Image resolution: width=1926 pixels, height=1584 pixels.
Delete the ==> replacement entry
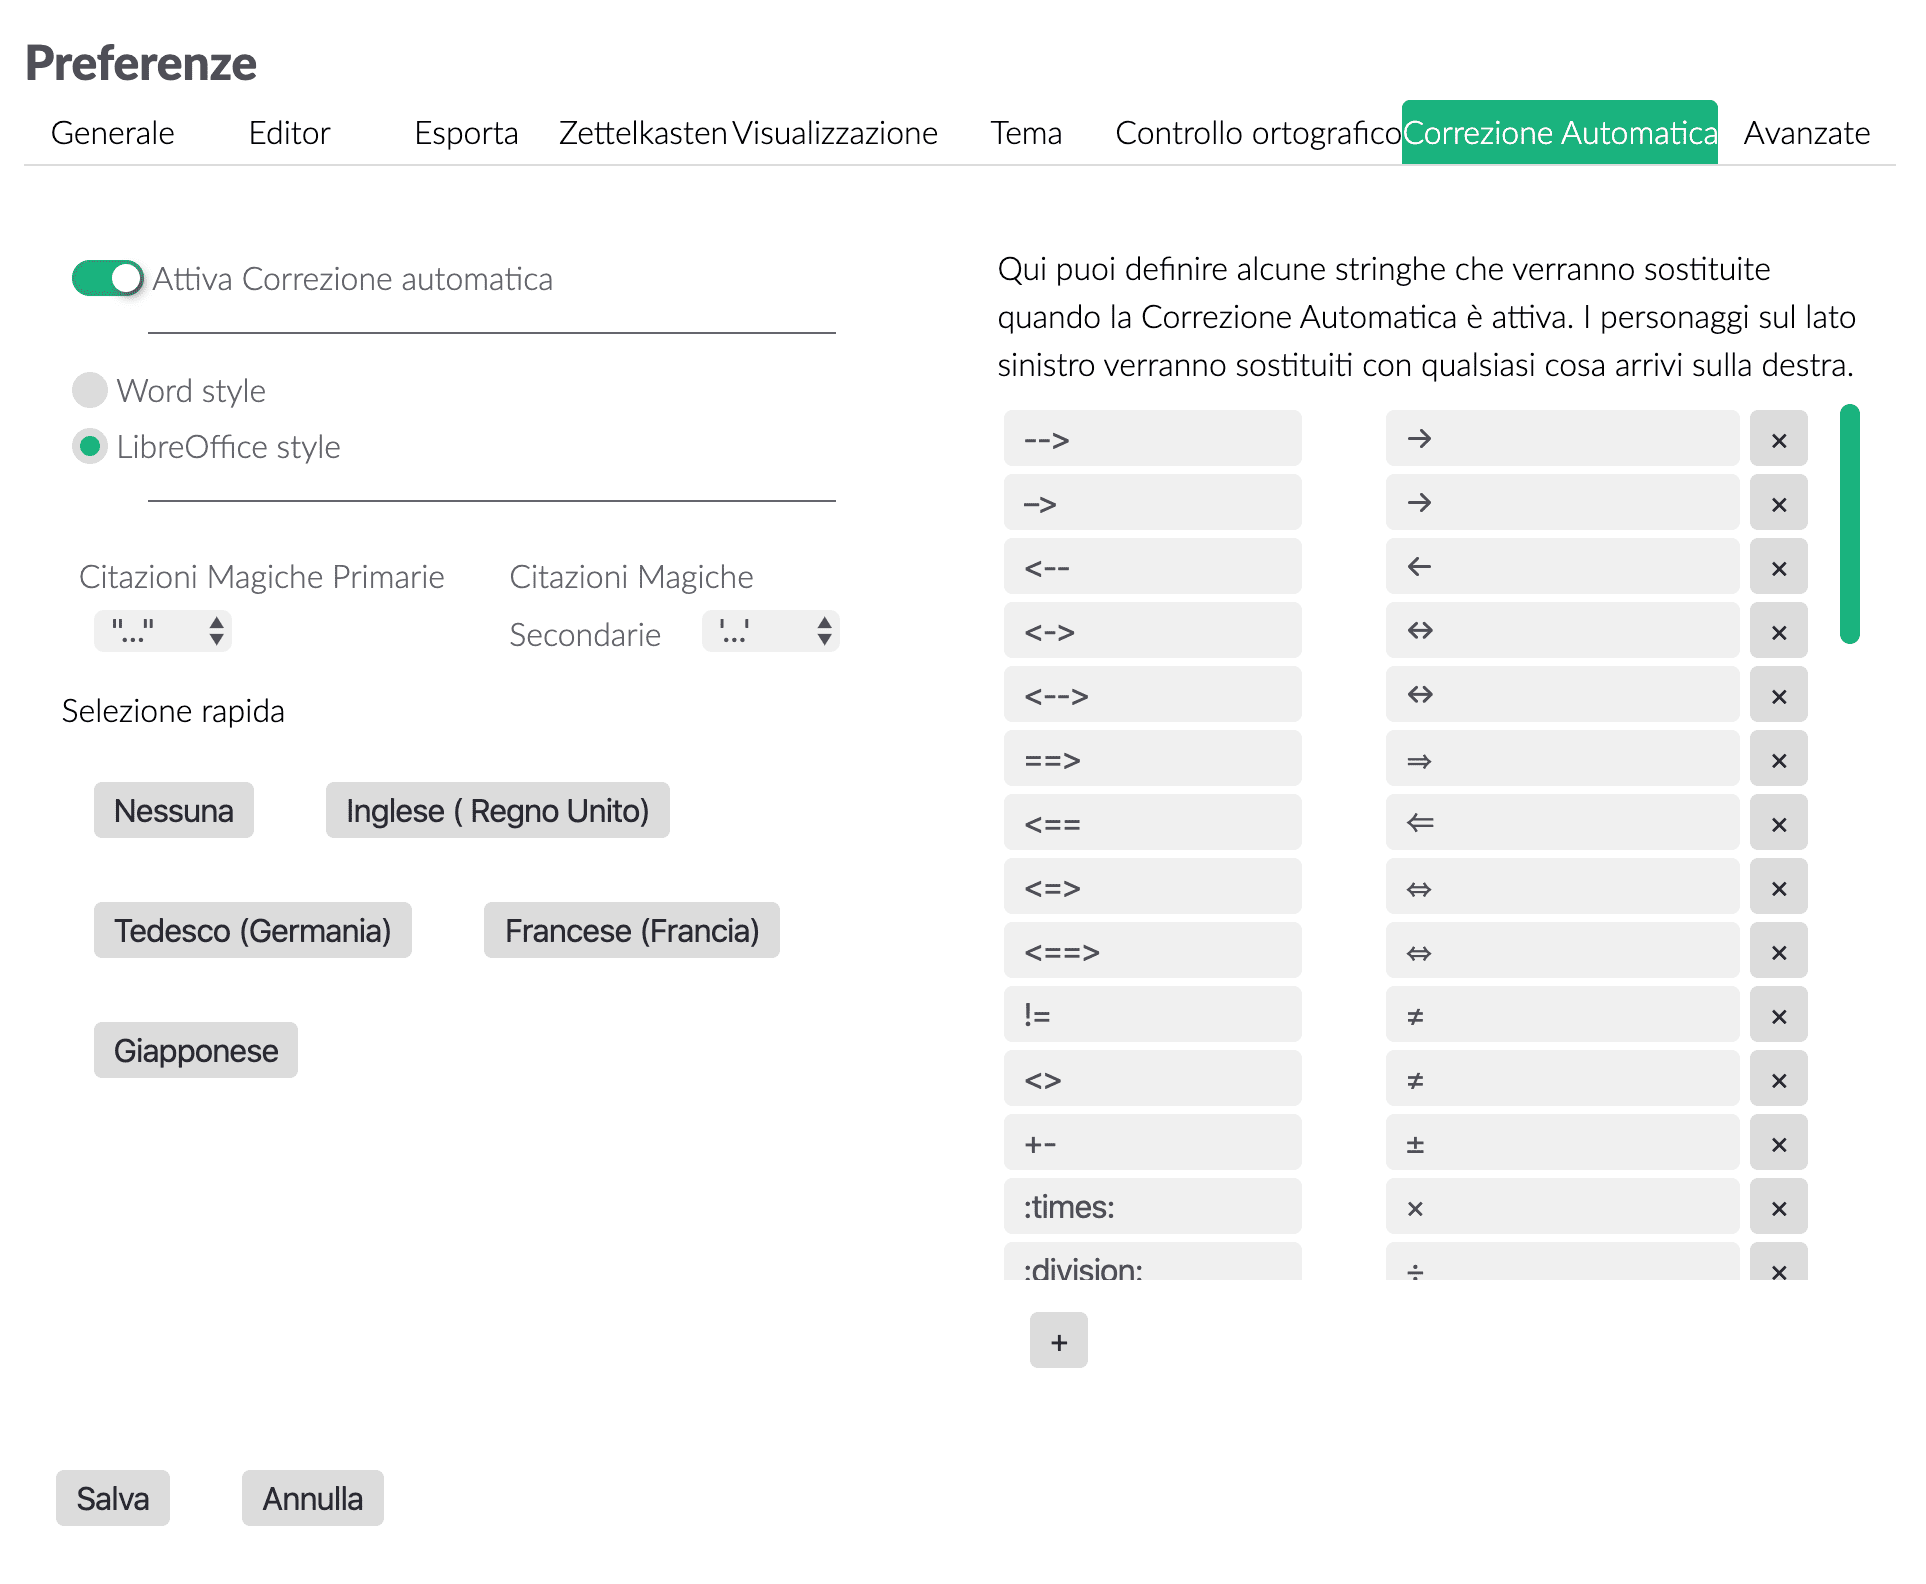(x=1778, y=759)
